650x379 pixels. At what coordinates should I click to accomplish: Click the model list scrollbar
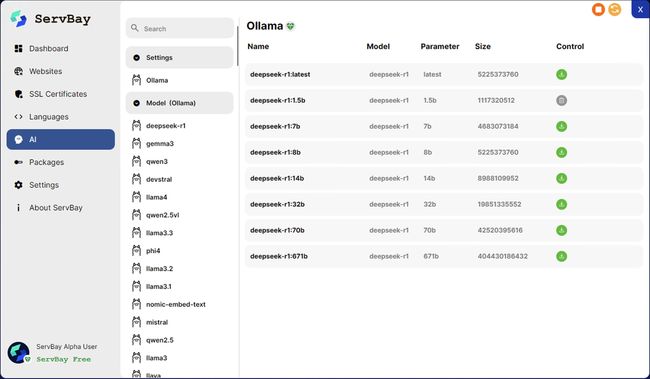click(x=238, y=46)
